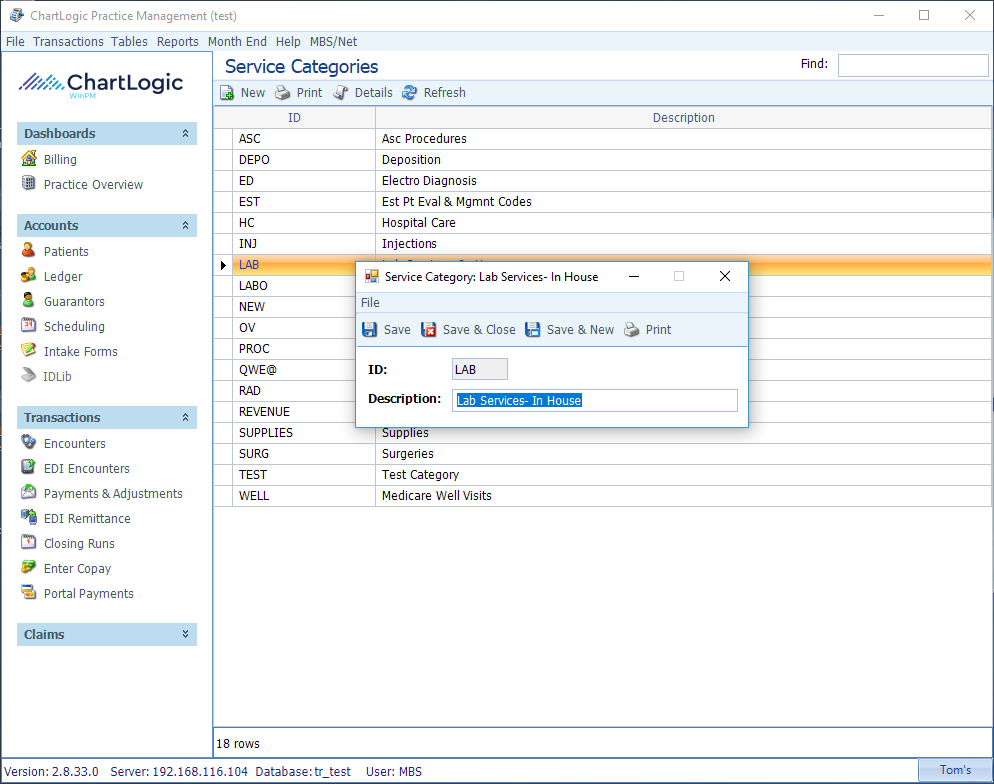
Task: Open Scheduling calendar icon in sidebar
Action: tap(29, 325)
